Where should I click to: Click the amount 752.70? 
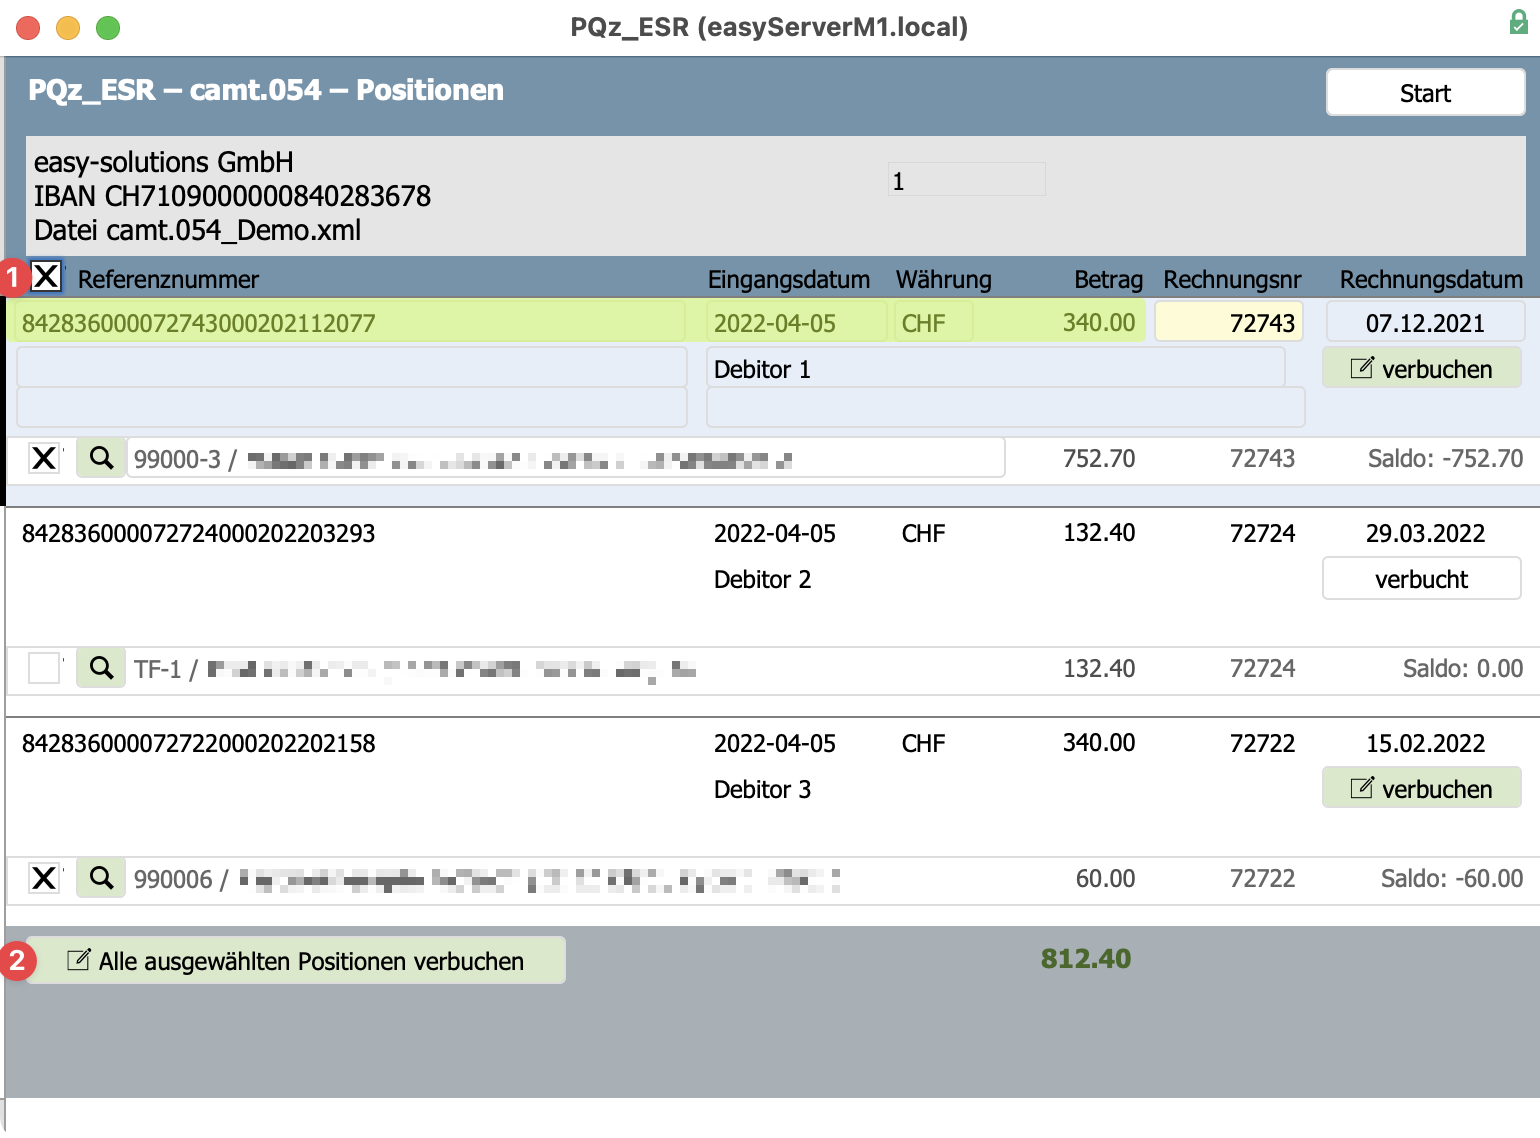point(1098,459)
